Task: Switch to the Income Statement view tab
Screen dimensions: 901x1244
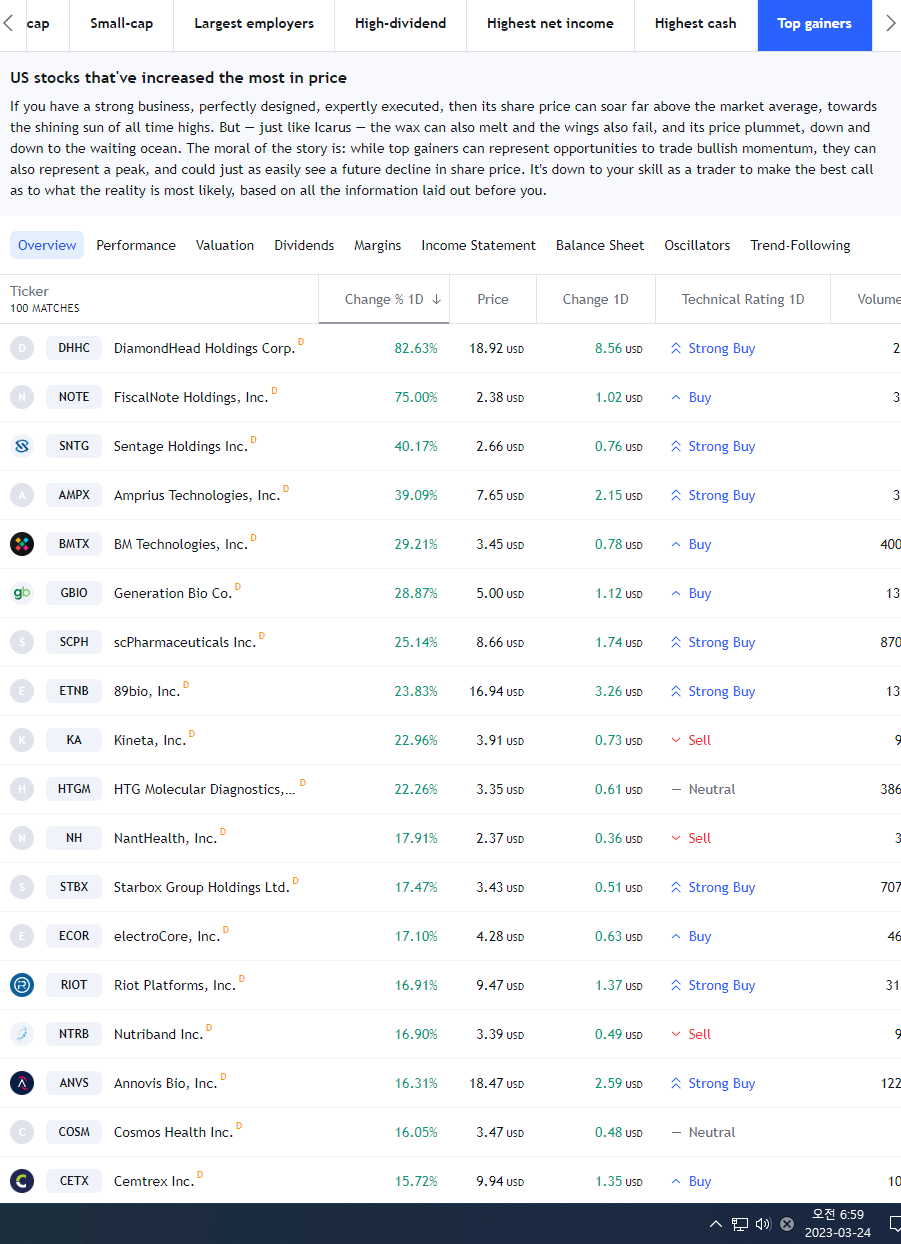Action: tap(479, 245)
